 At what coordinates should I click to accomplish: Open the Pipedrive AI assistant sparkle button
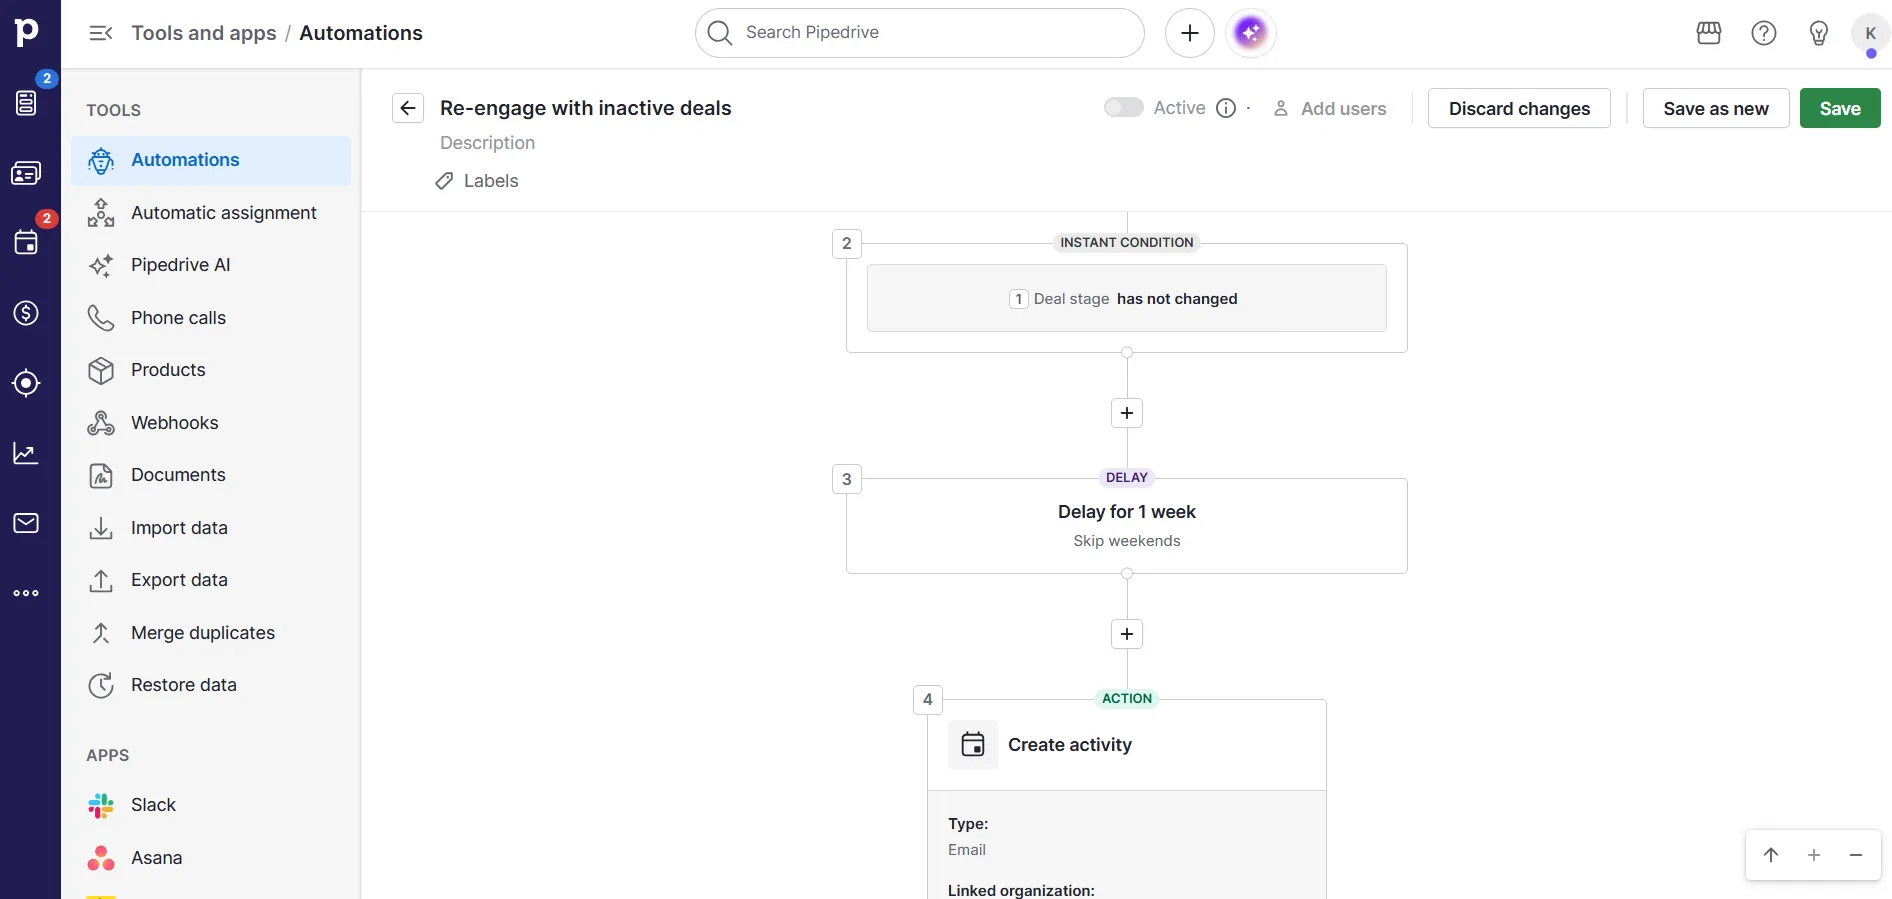[1250, 33]
